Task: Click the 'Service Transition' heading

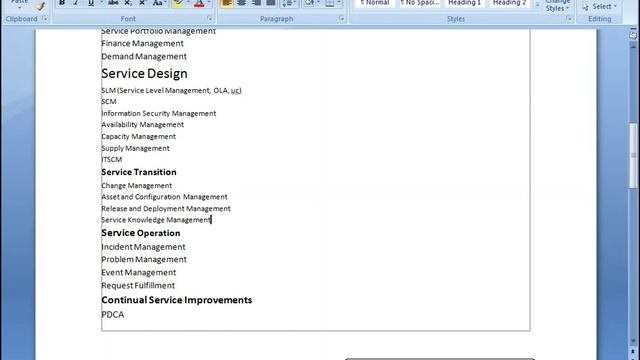Action: (x=139, y=172)
